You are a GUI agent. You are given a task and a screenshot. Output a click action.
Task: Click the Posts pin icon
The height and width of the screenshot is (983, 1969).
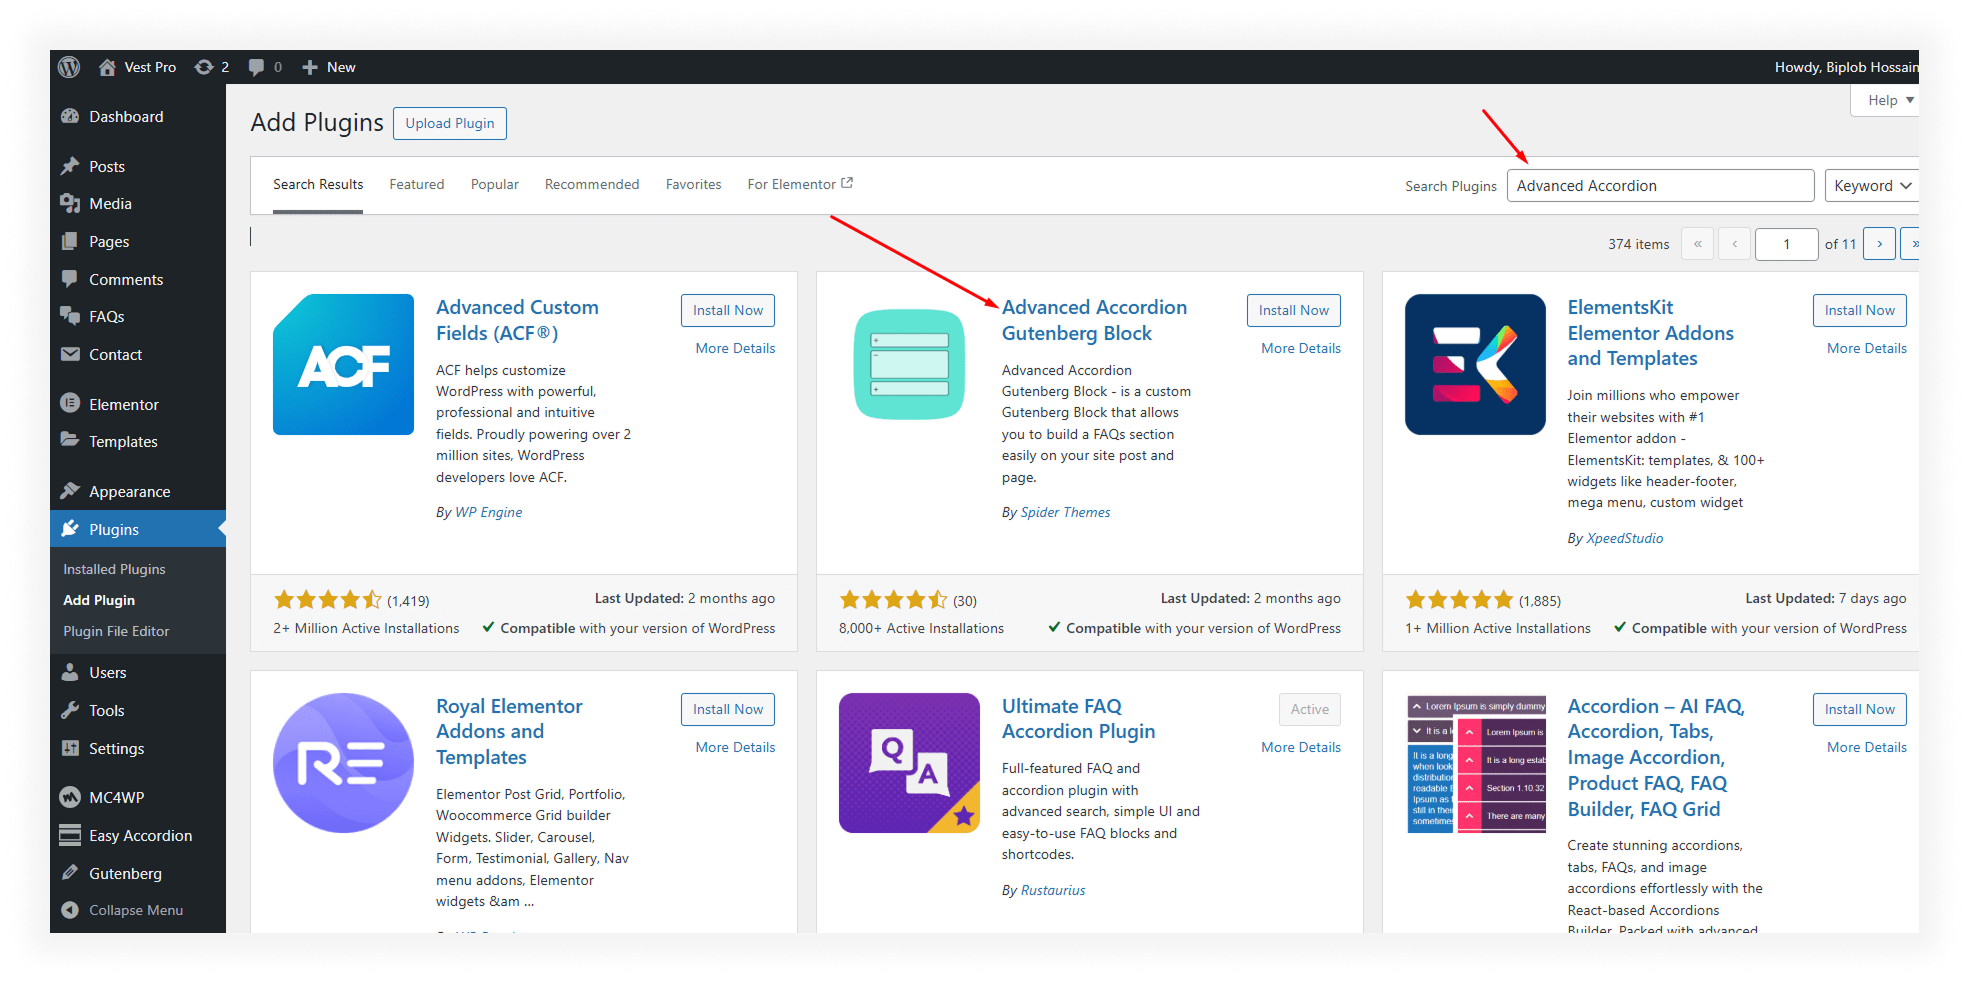[x=70, y=166]
